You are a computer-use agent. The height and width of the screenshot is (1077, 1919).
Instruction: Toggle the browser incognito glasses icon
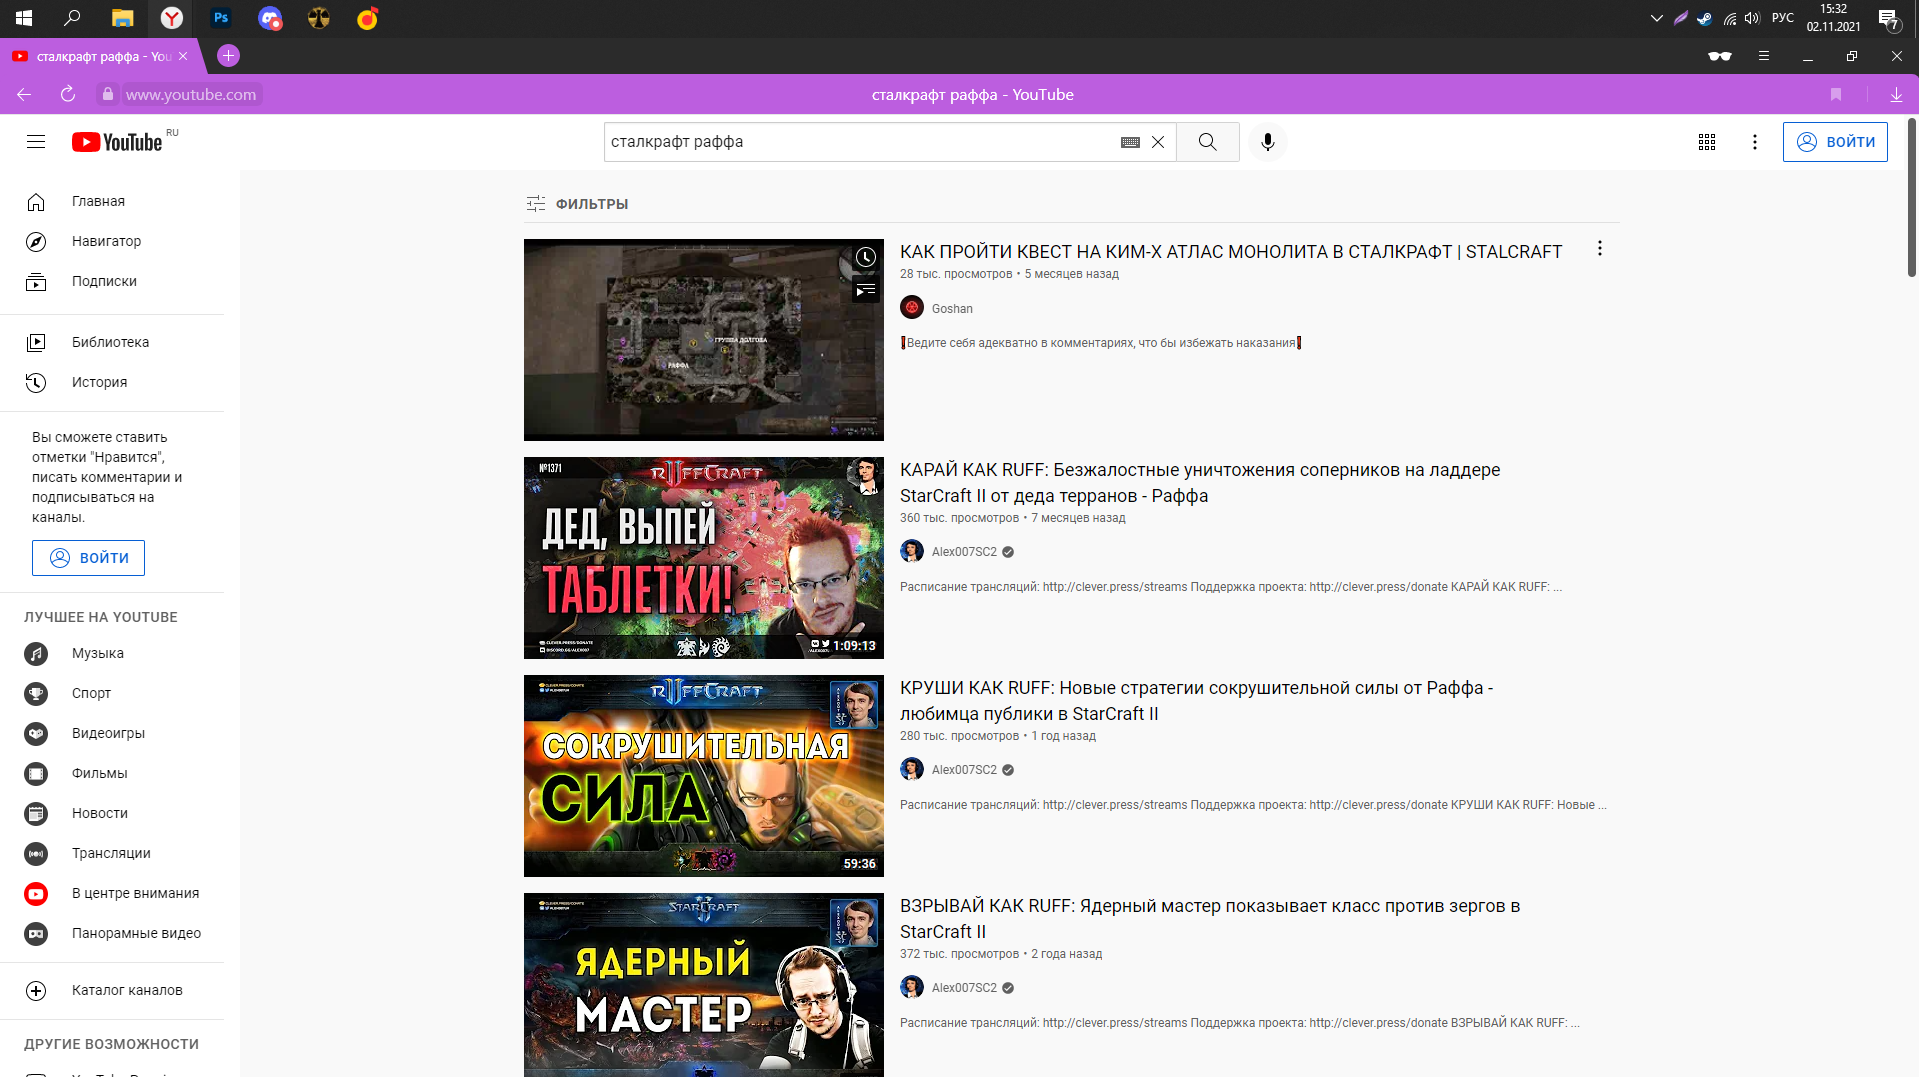[x=1720, y=56]
